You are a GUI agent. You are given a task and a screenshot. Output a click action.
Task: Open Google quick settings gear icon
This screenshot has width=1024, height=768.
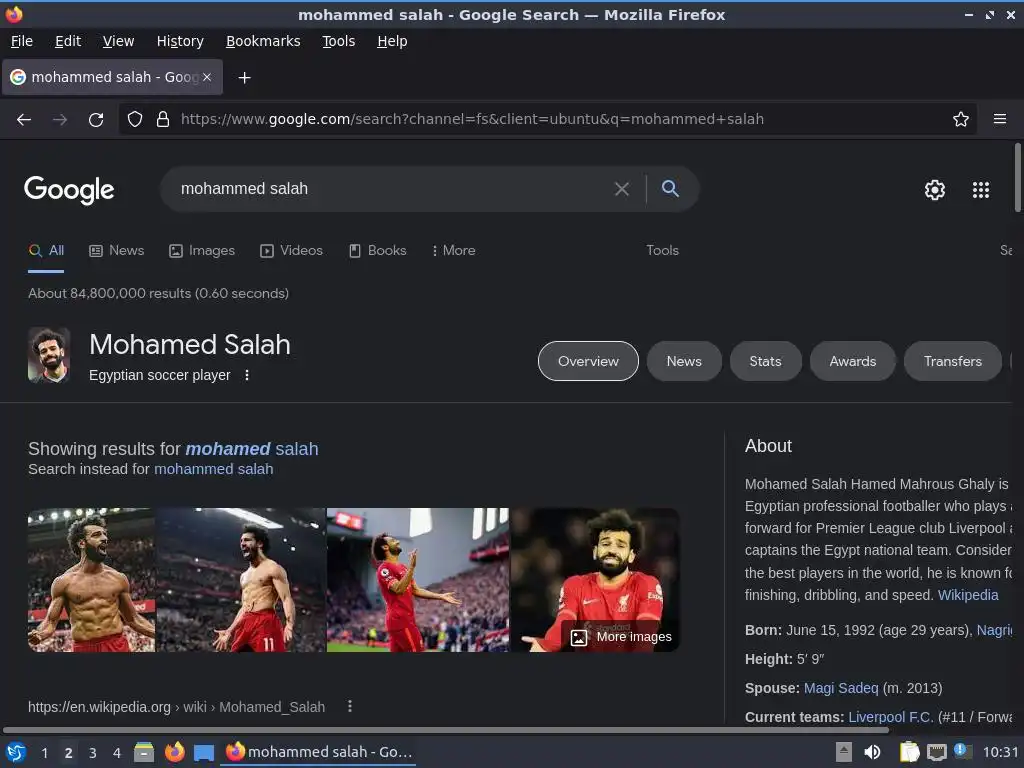tap(935, 190)
